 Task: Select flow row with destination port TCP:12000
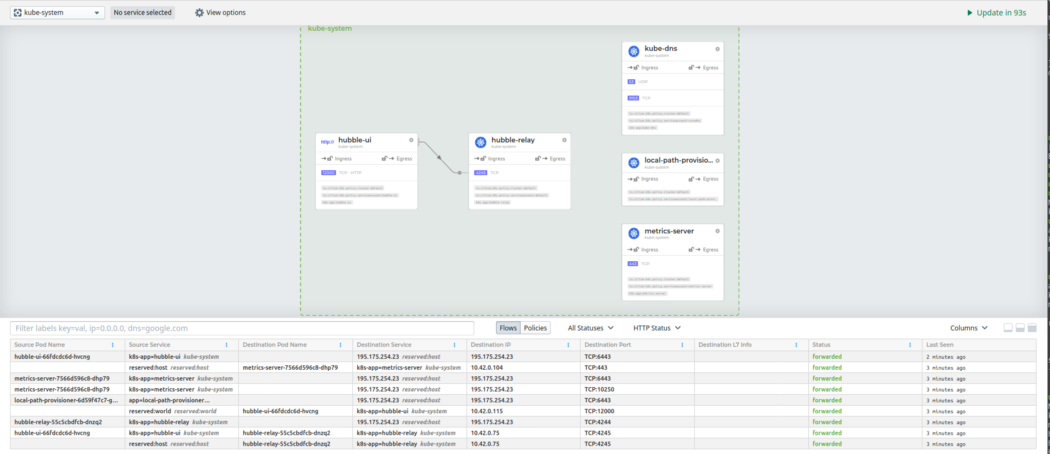coord(524,411)
